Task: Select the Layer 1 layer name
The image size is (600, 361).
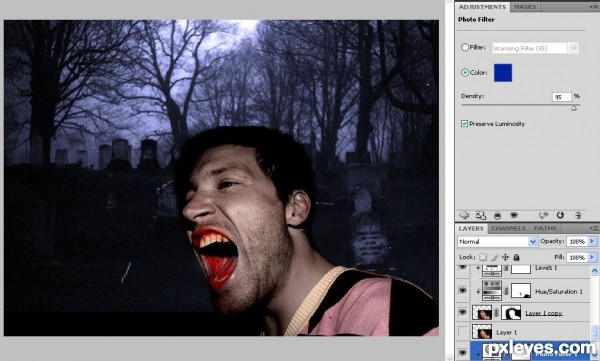Action: point(507,332)
